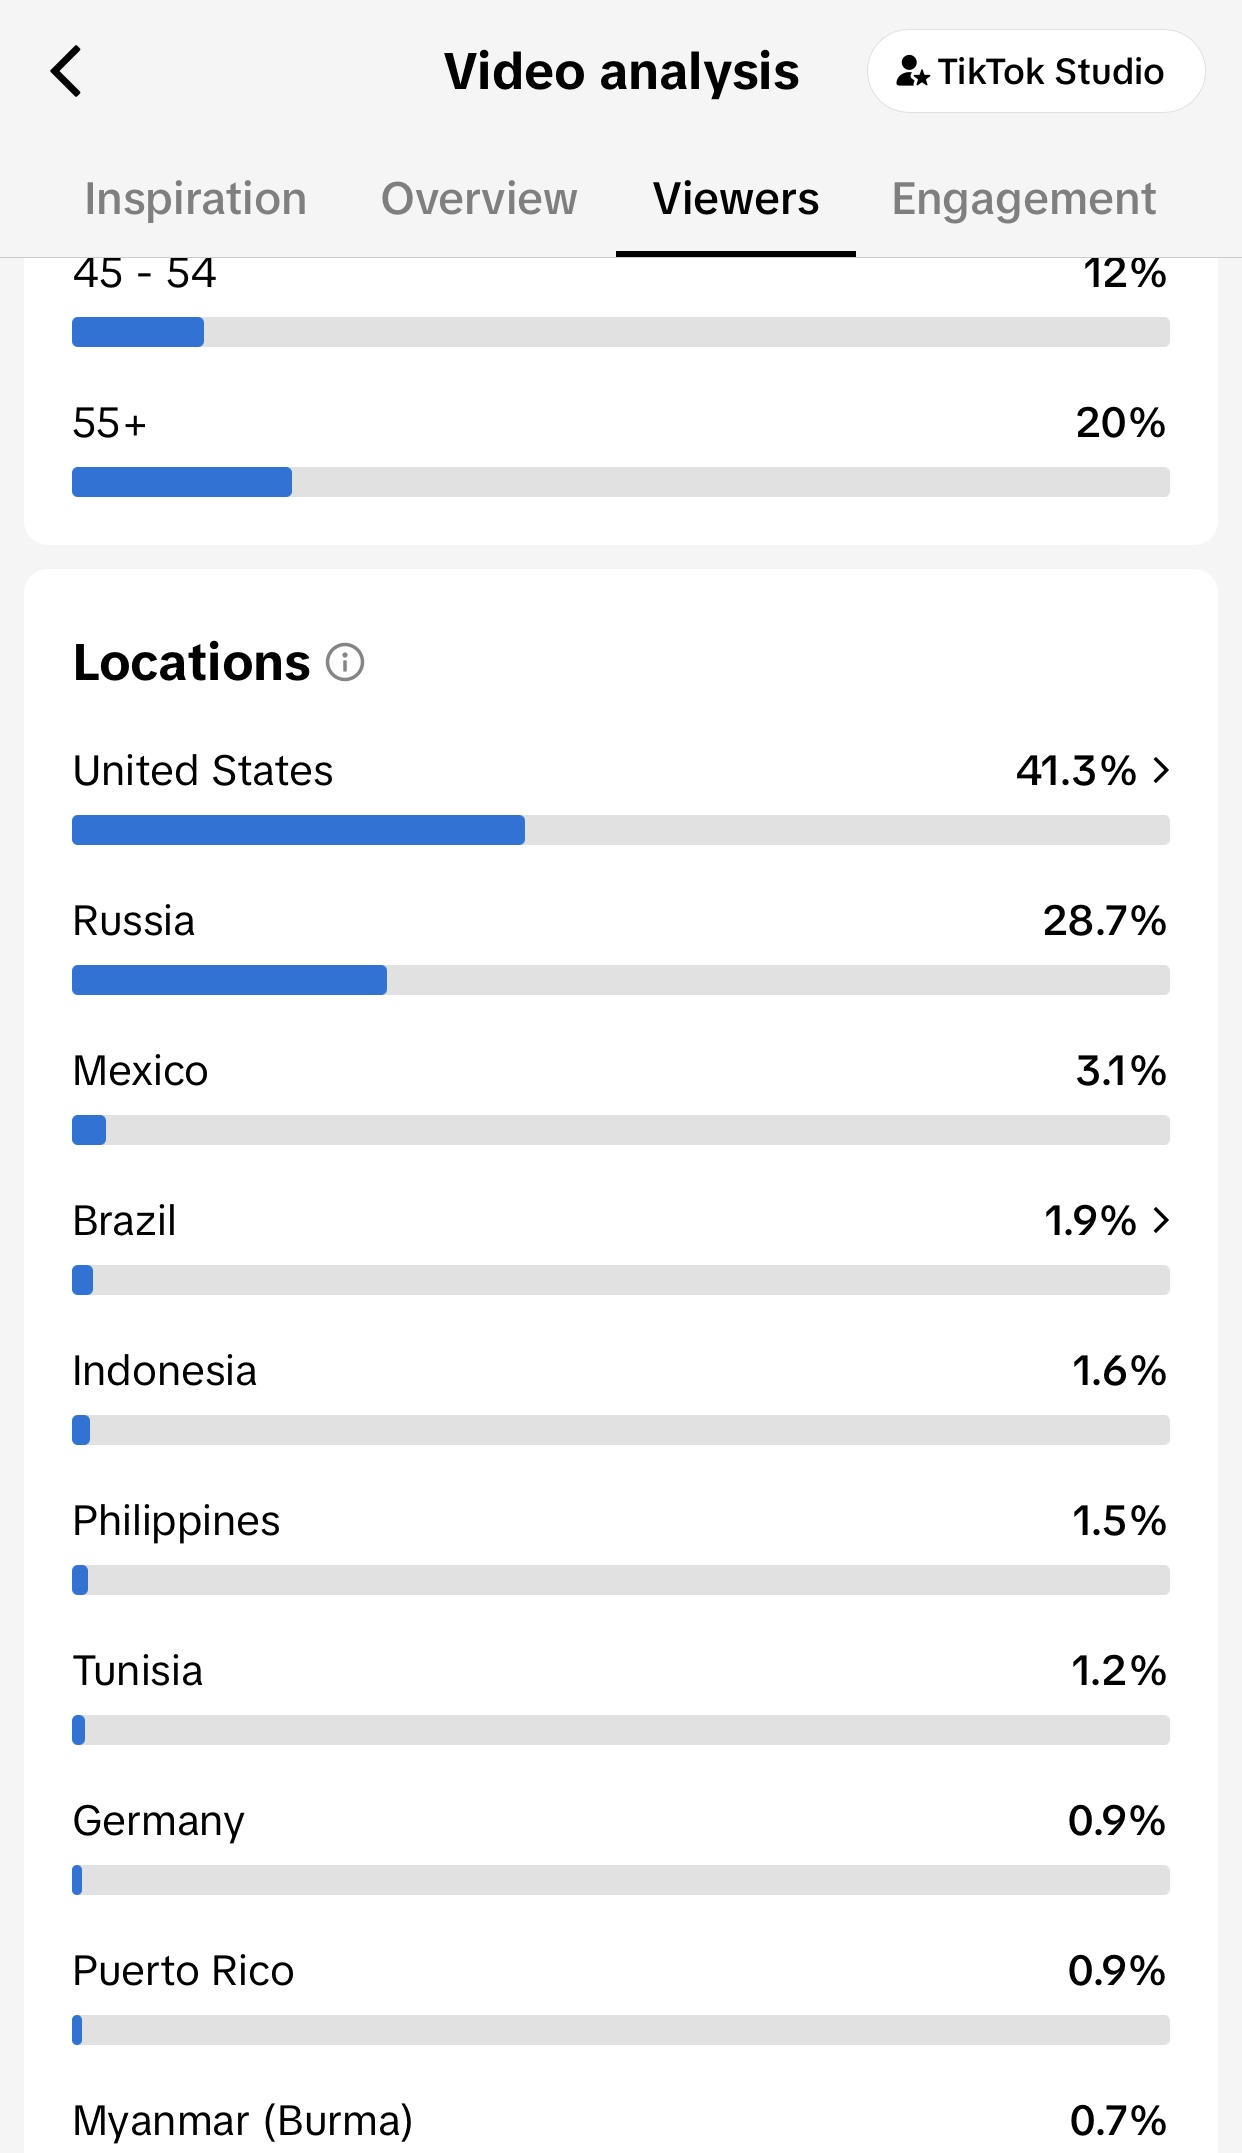Click the Mexico percentage bar
Image resolution: width=1242 pixels, height=2153 pixels.
click(x=621, y=1130)
